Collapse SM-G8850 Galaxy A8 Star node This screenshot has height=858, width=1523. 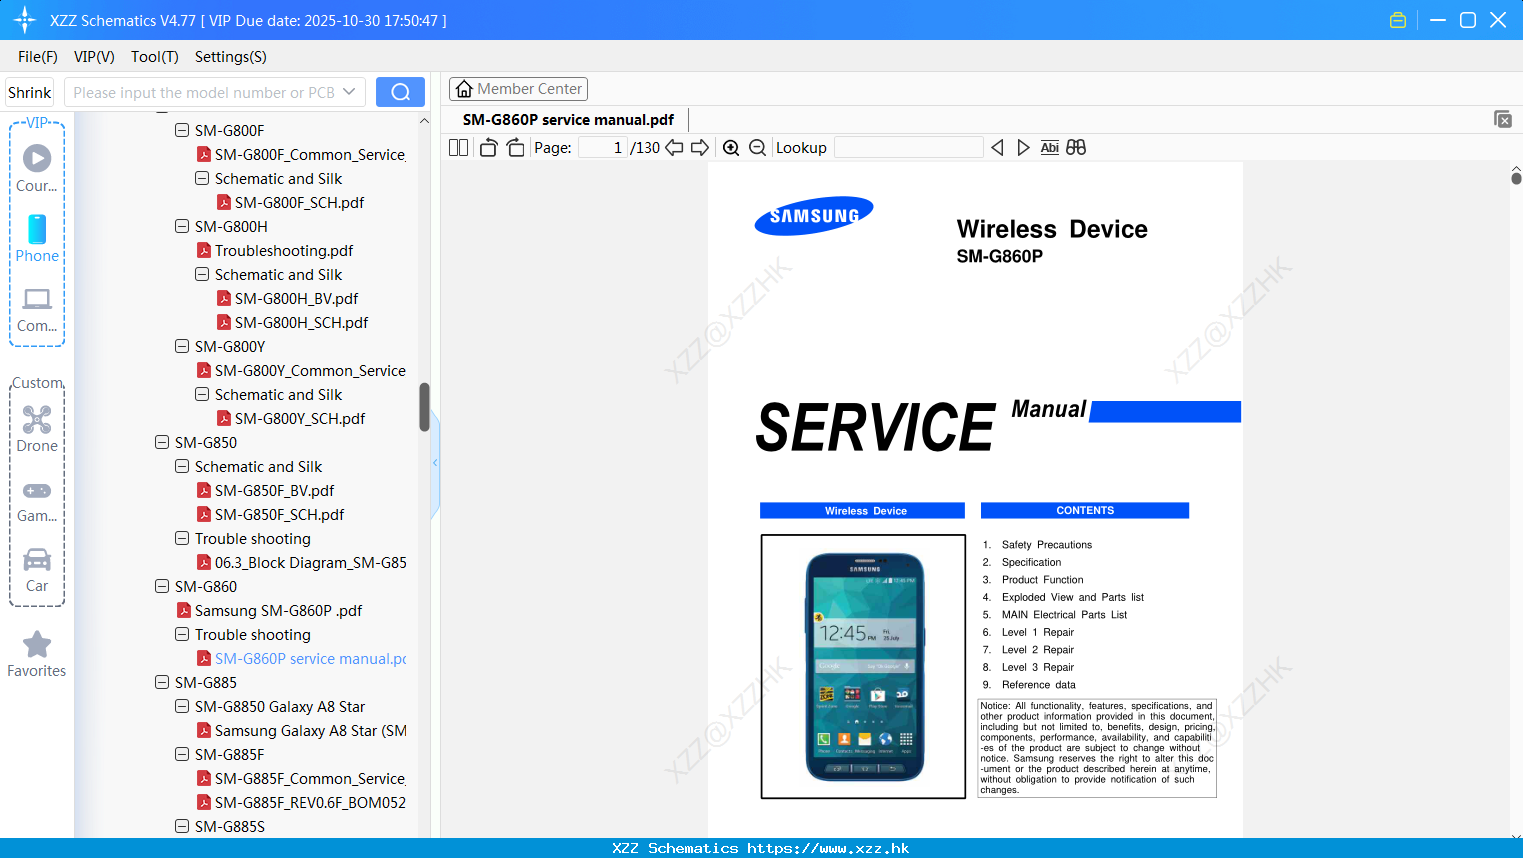(182, 706)
